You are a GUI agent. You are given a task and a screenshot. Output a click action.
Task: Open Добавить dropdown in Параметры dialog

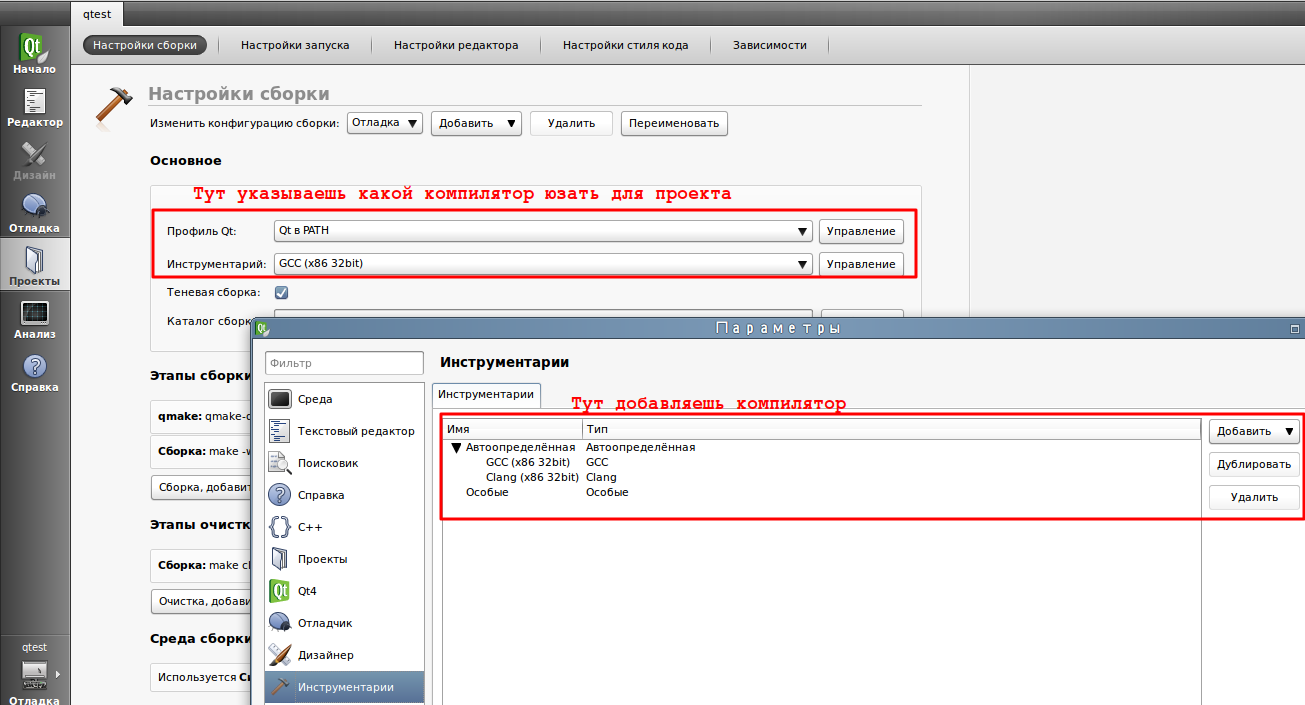click(1254, 431)
